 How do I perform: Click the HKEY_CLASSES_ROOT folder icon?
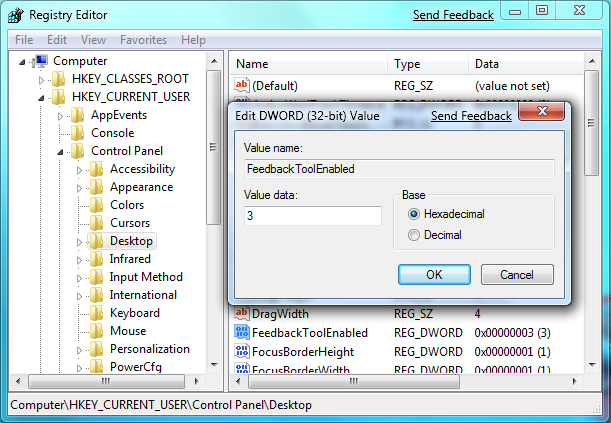click(x=58, y=79)
